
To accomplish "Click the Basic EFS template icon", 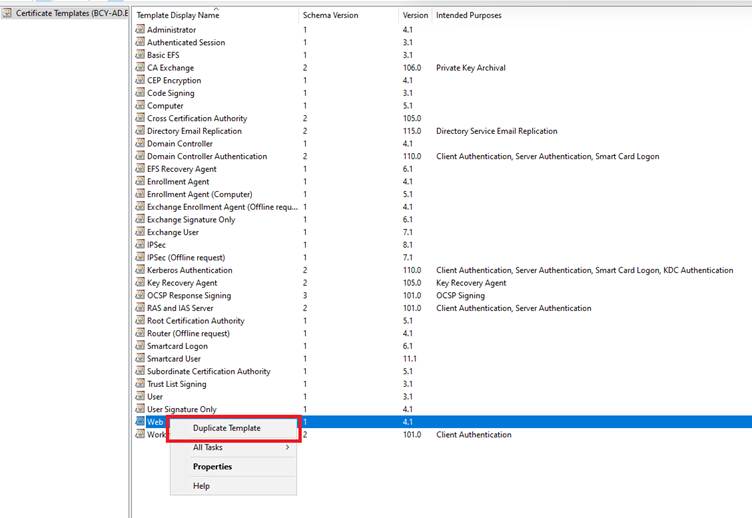I will click(140, 55).
